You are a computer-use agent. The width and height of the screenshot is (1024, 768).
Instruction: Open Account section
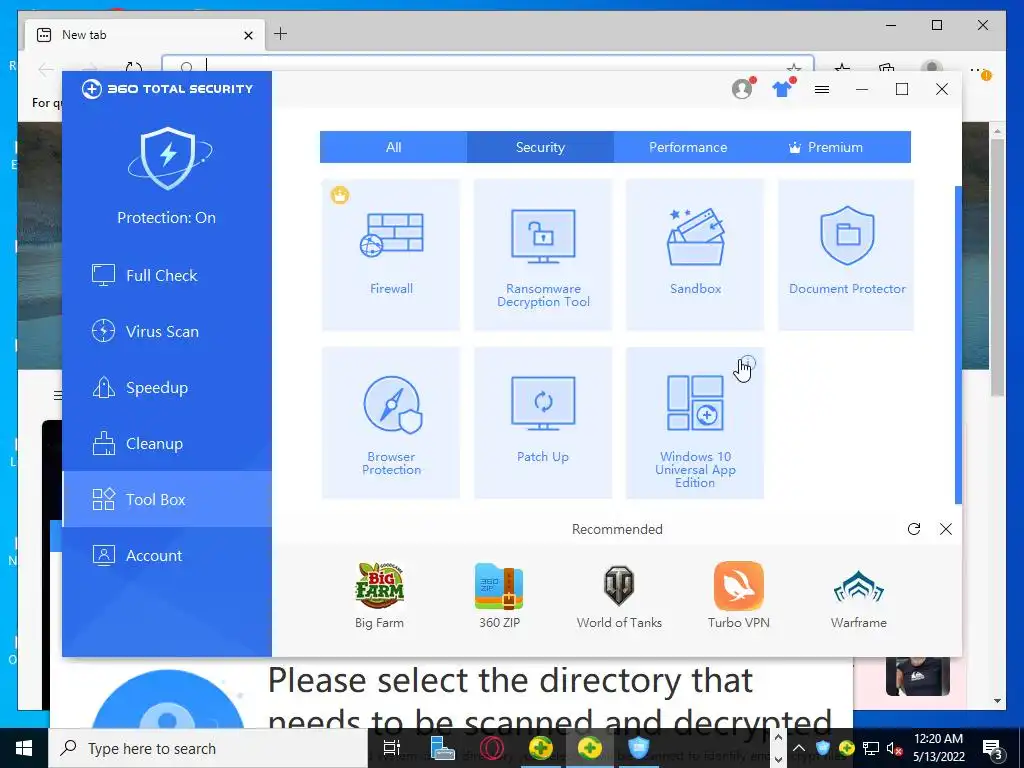[x=167, y=556]
